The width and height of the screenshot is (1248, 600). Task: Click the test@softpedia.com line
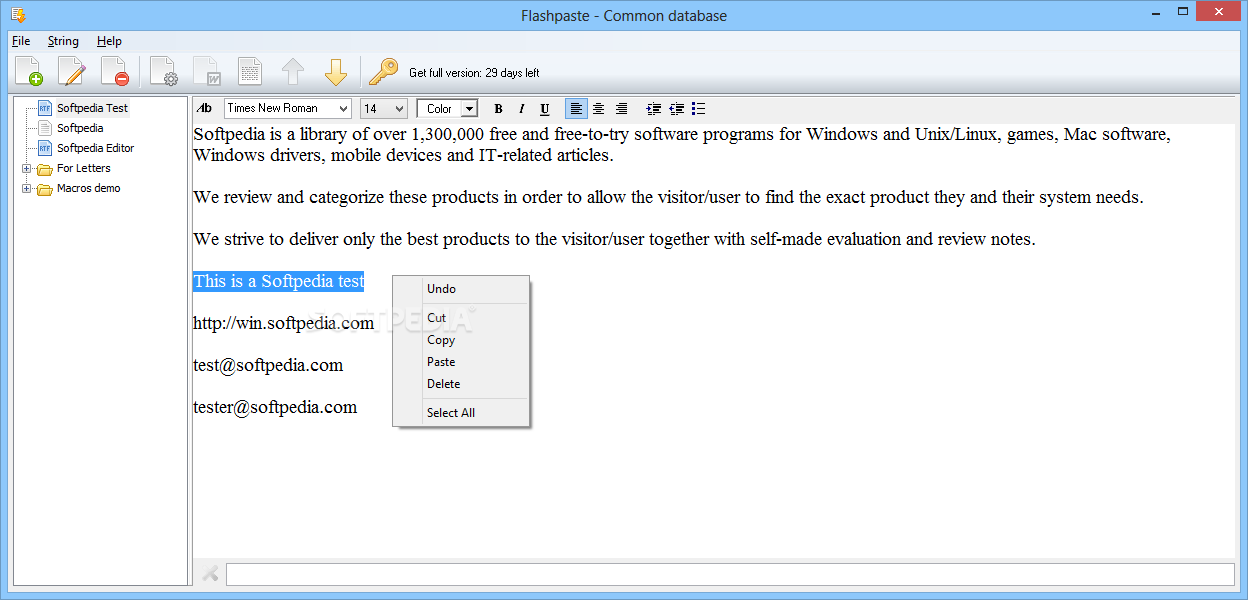point(268,365)
